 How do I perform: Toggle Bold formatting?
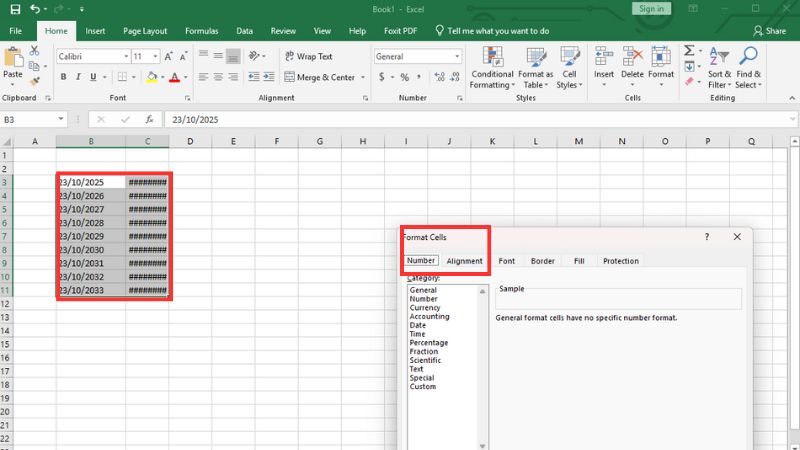tap(64, 77)
